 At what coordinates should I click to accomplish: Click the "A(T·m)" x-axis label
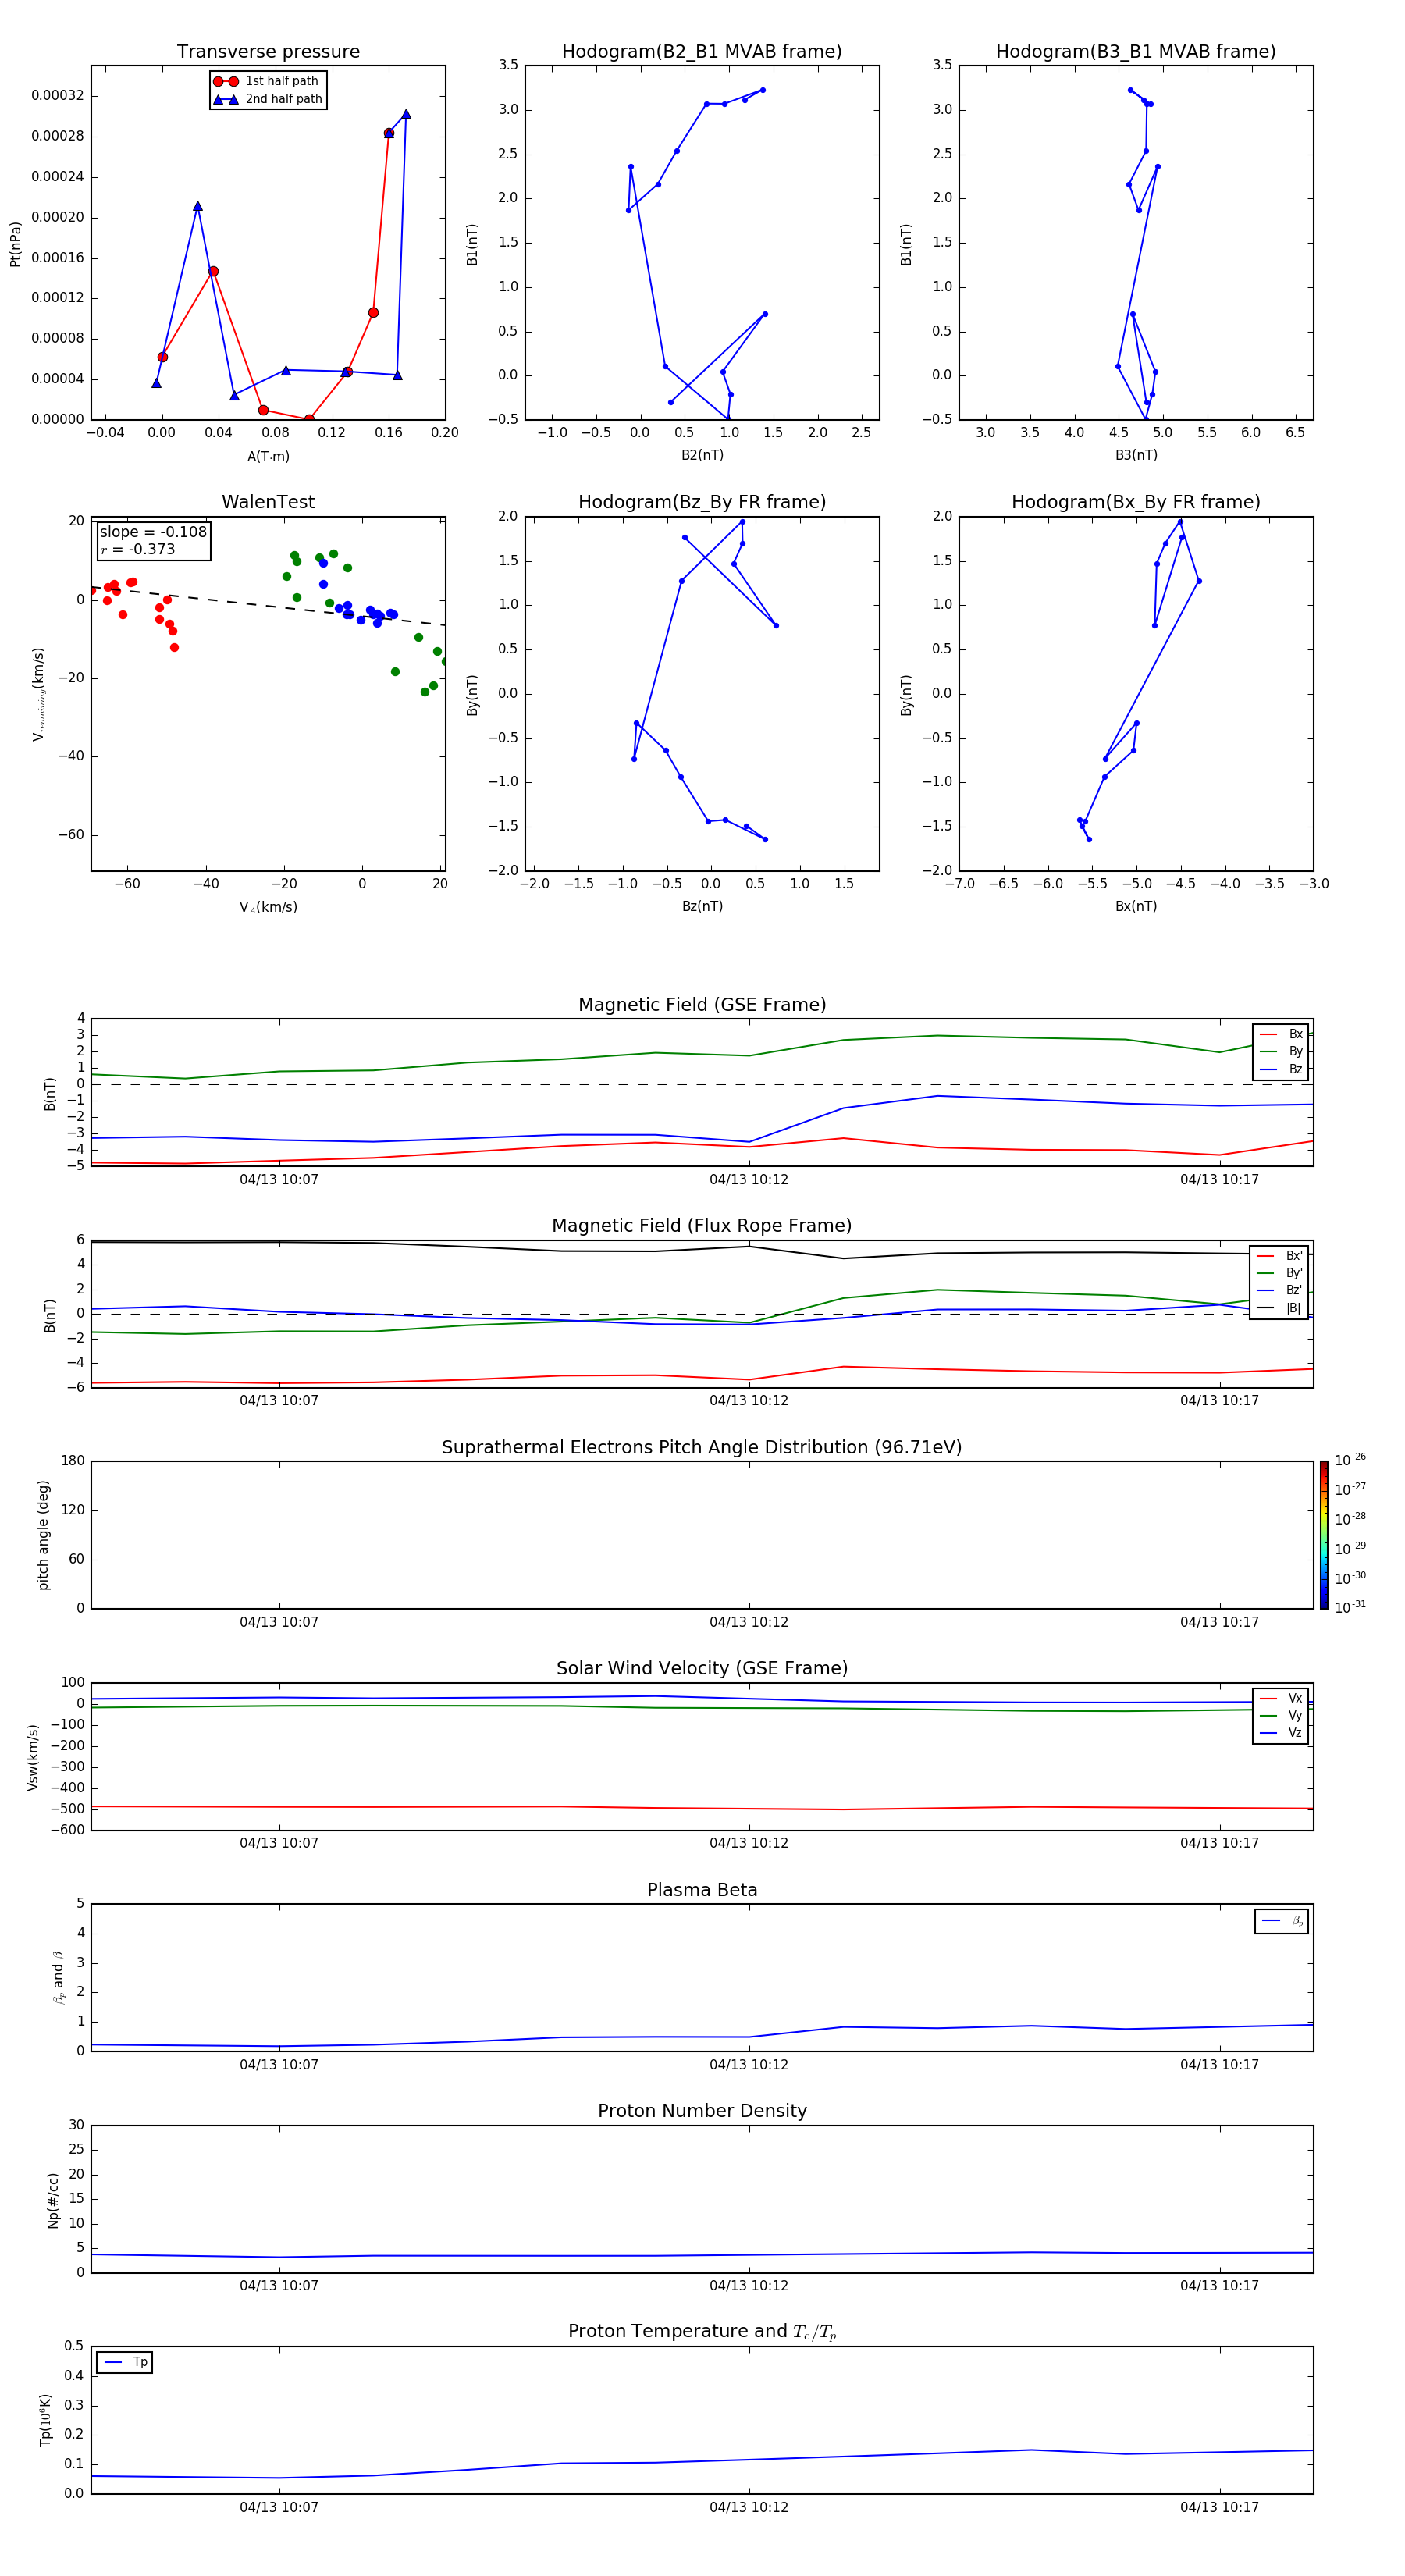coord(268,457)
